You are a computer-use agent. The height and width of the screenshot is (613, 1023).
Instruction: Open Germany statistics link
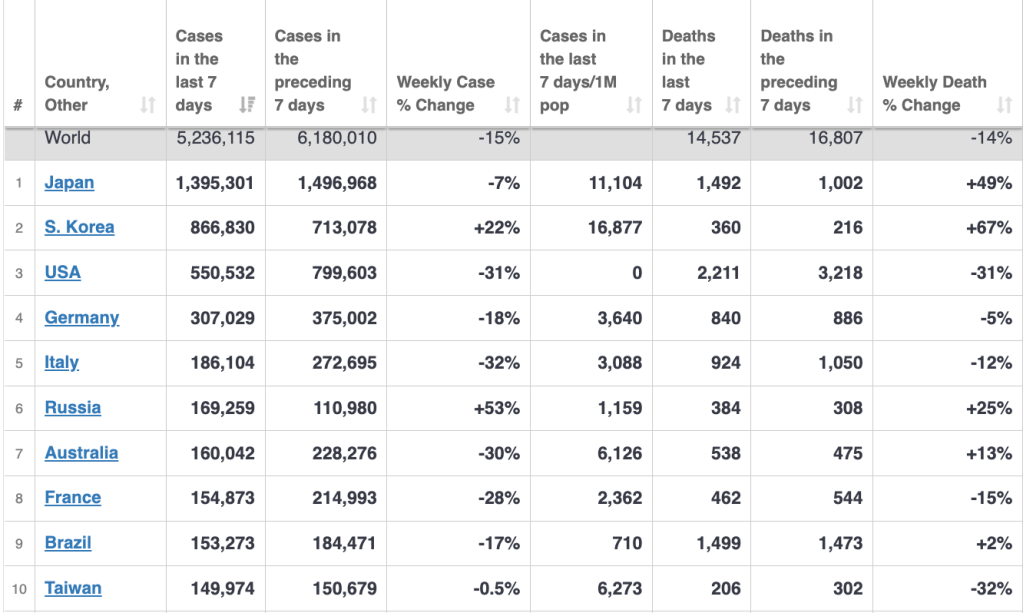point(82,317)
